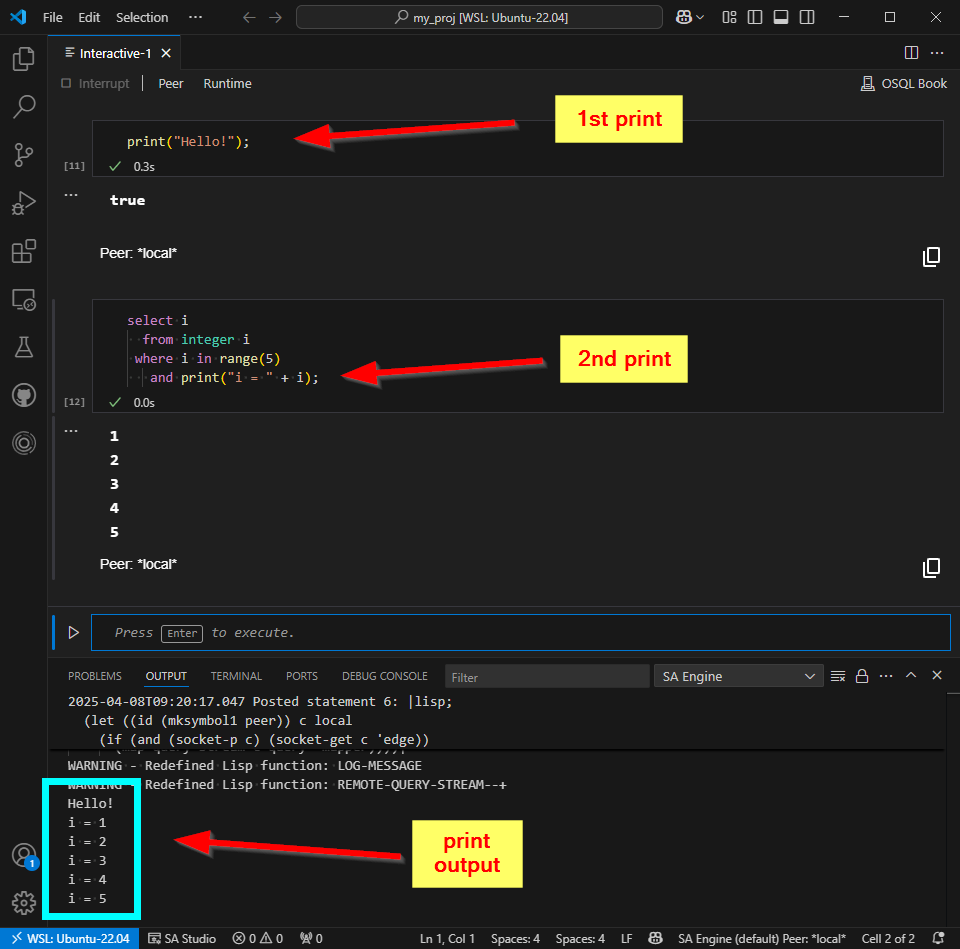Click the Runtime toolbar button

(227, 83)
